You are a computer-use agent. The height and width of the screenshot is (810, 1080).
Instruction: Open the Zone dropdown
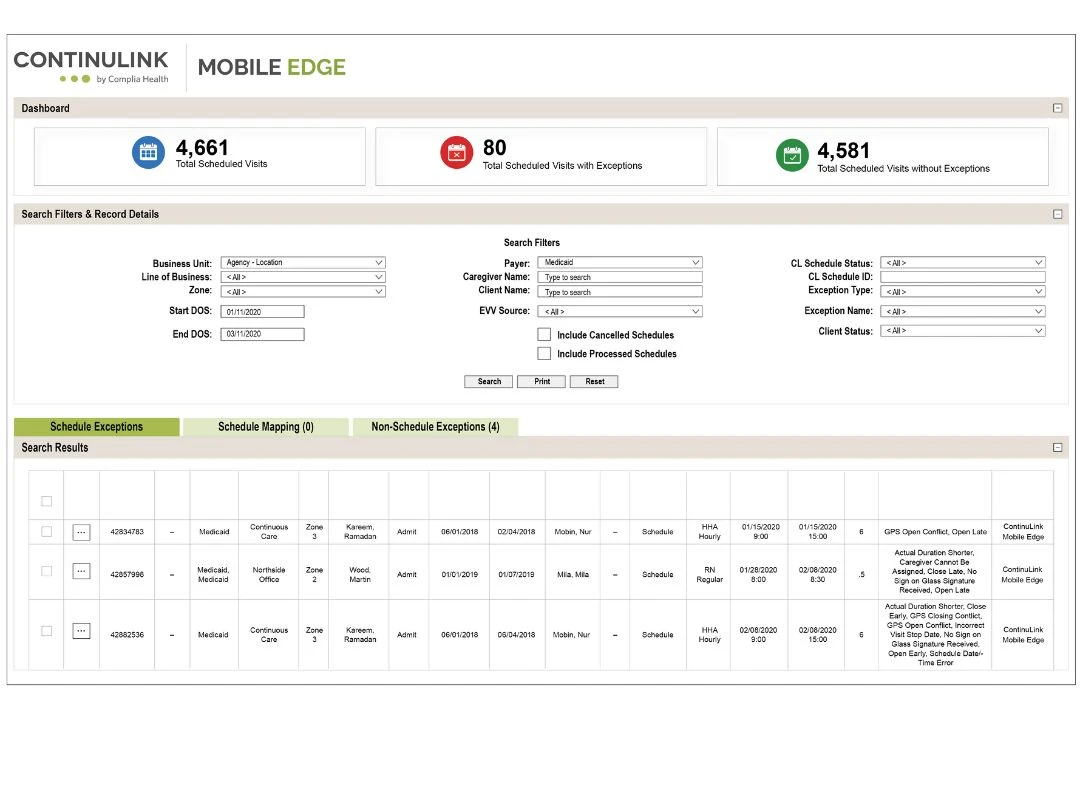click(303, 292)
